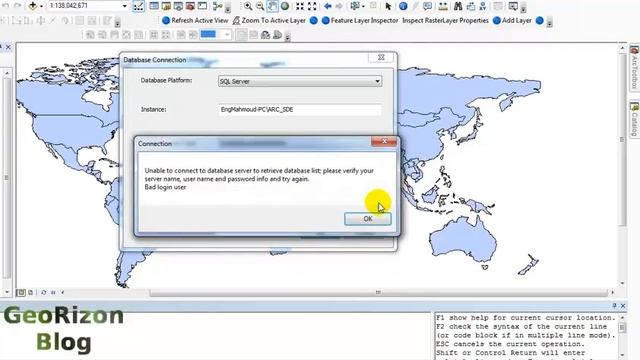
Task: Click OK in the Connection error dialog
Action: pyautogui.click(x=368, y=219)
